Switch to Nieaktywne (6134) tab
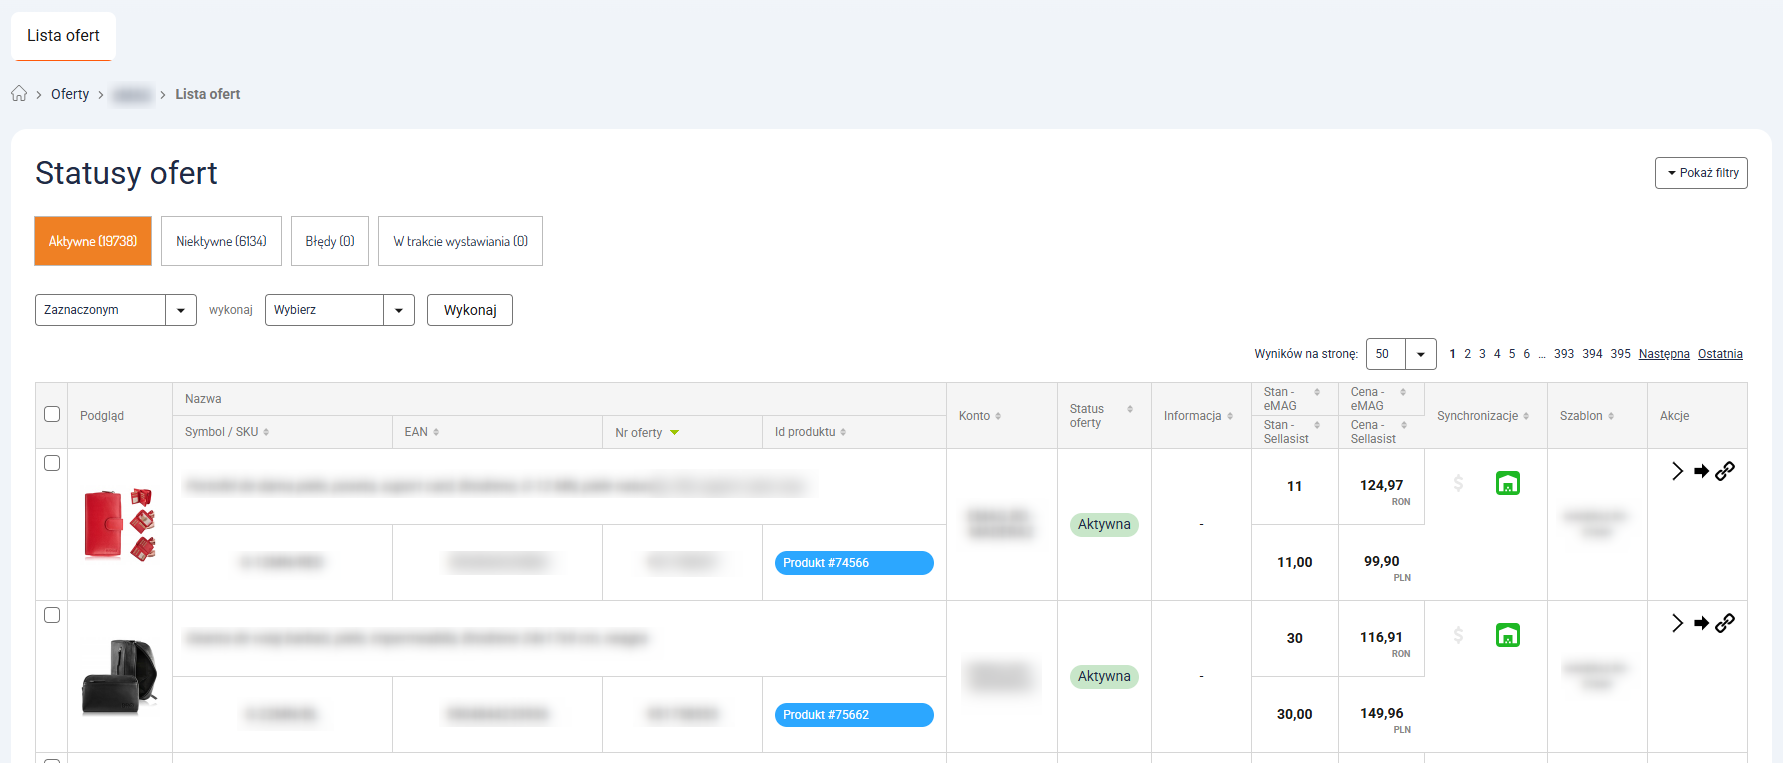The height and width of the screenshot is (763, 1783). 221,241
